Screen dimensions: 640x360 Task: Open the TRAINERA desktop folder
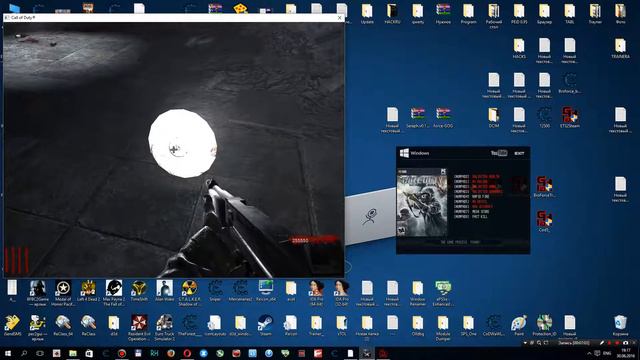tap(620, 48)
